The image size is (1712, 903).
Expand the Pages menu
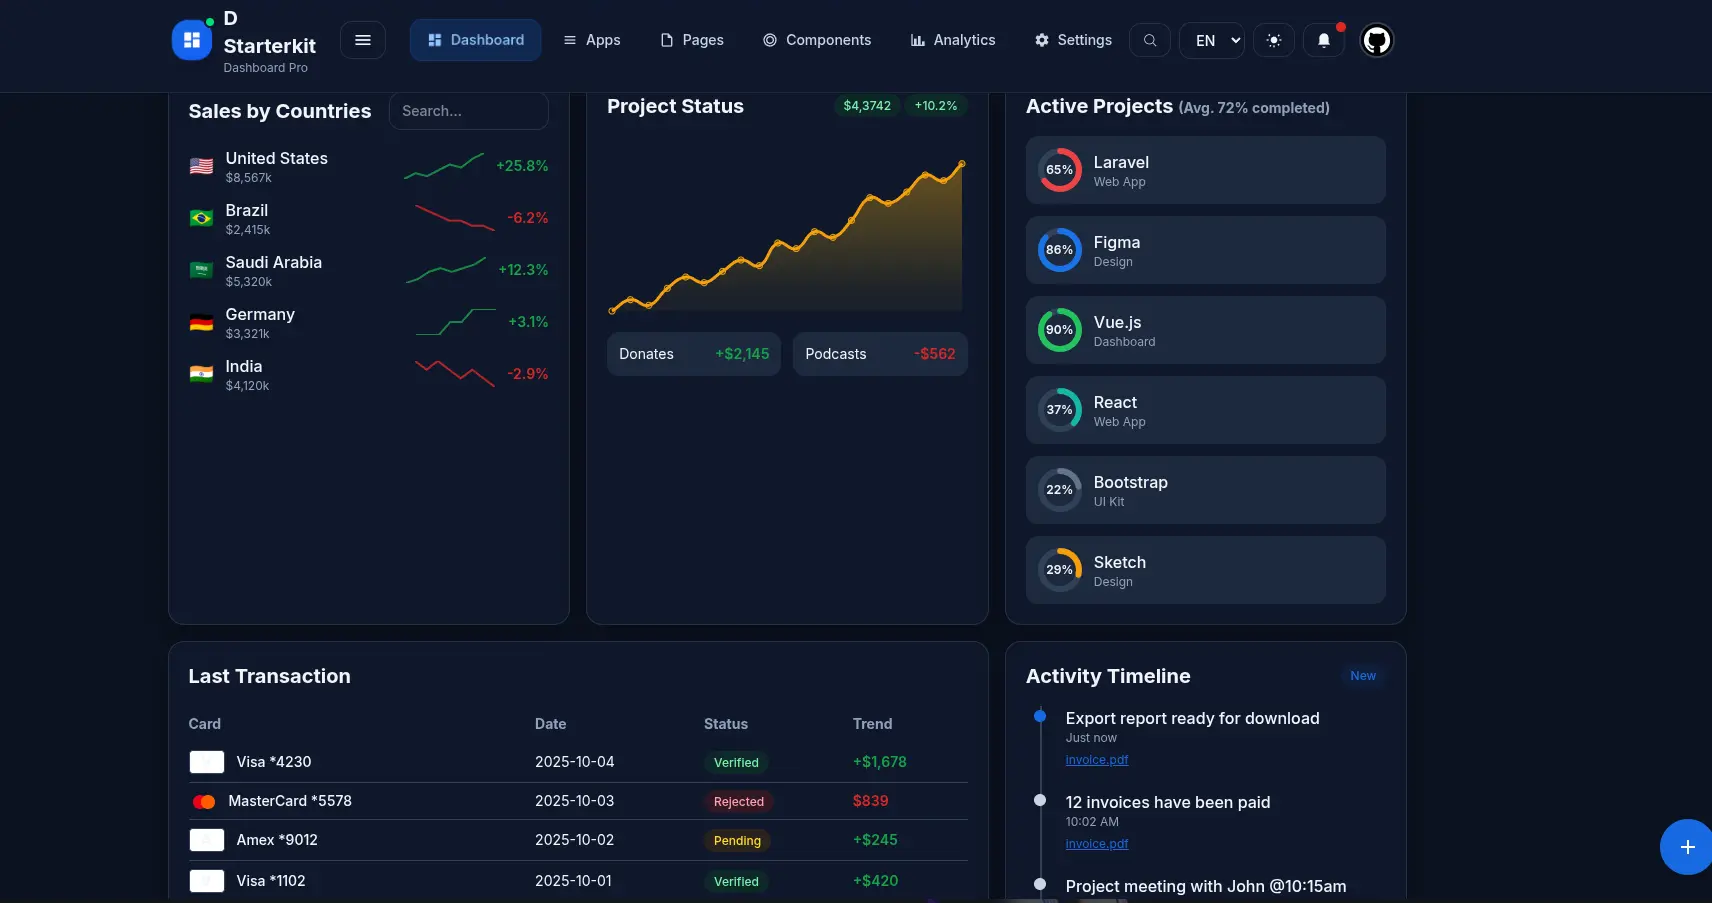[692, 40]
